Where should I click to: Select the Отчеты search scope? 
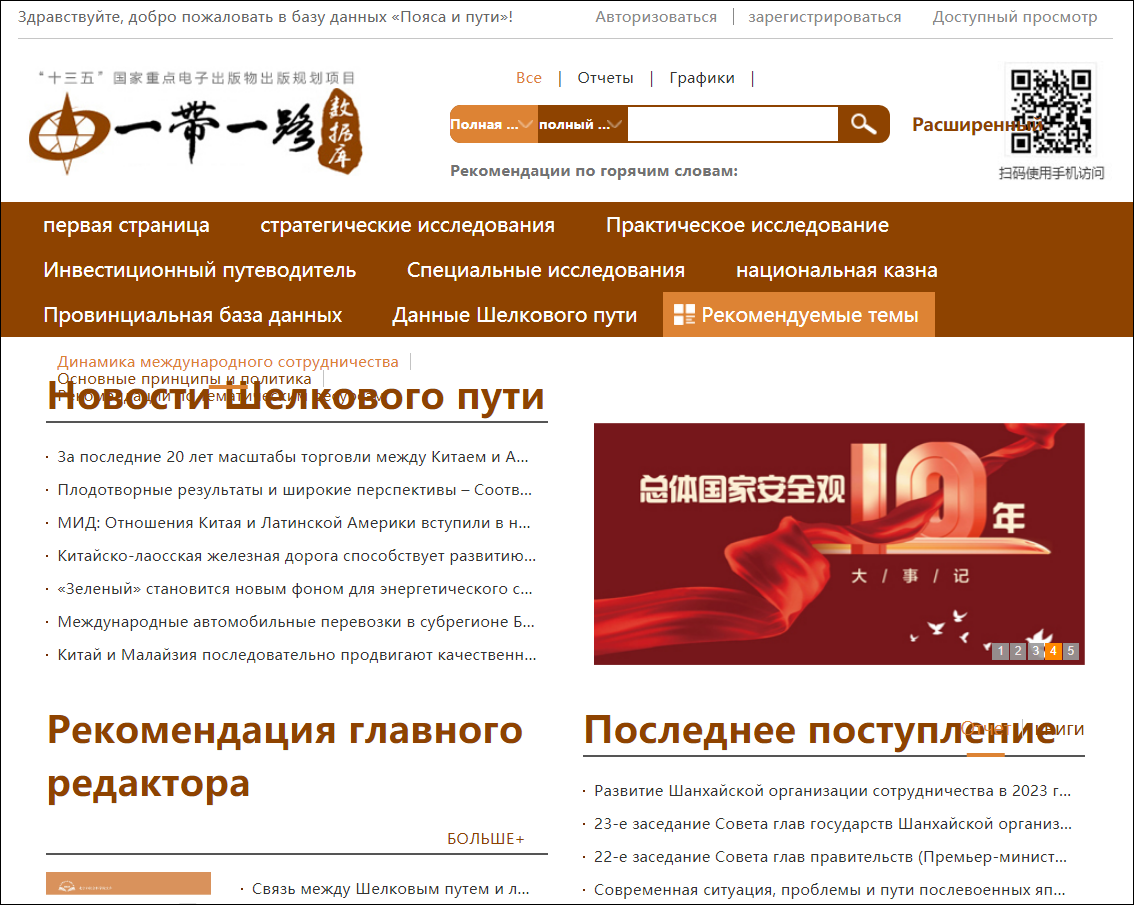[x=605, y=78]
